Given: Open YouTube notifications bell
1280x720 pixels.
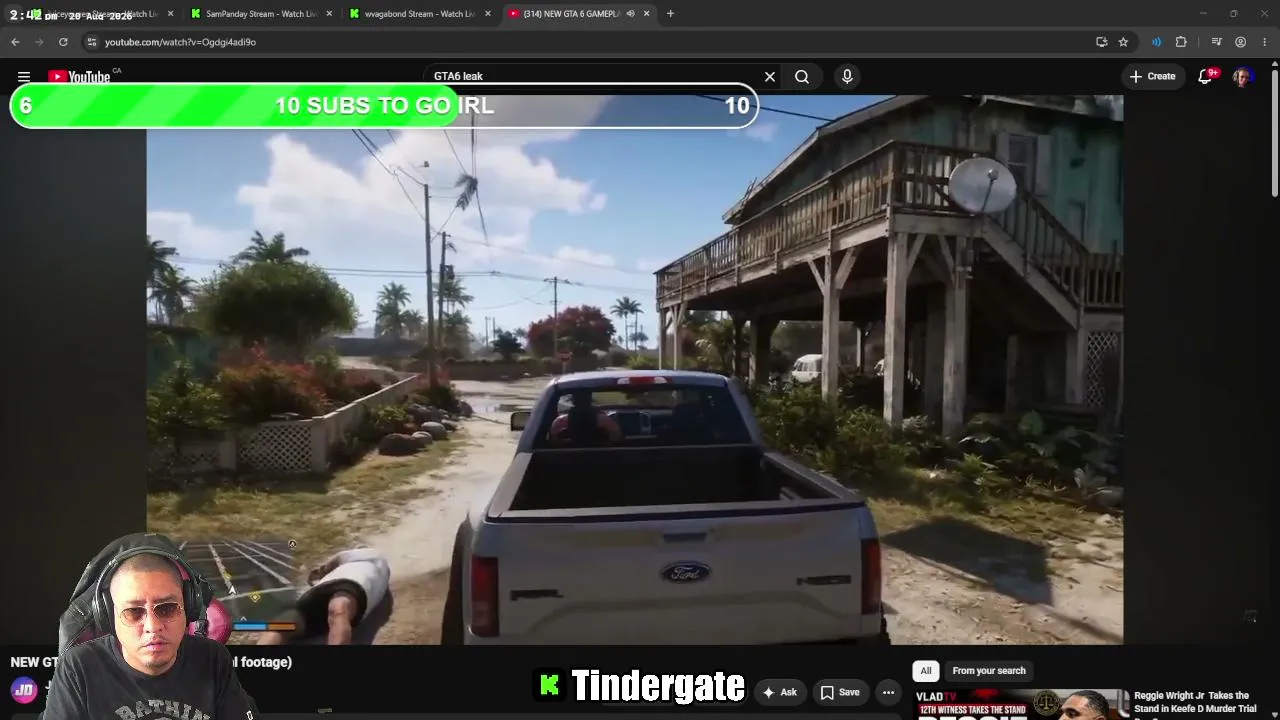Looking at the screenshot, I should coord(1206,76).
